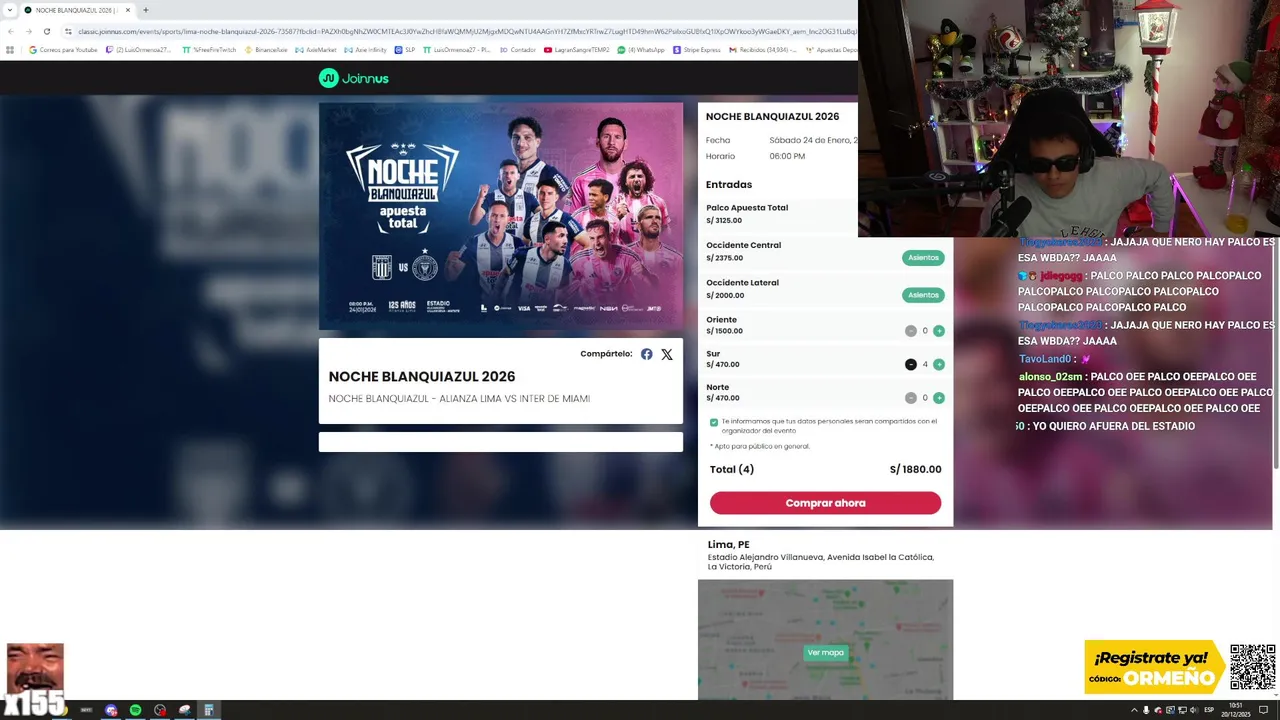Viewport: 1280px width, 720px height.
Task: Show hidden system tray icons
Action: (1134, 710)
